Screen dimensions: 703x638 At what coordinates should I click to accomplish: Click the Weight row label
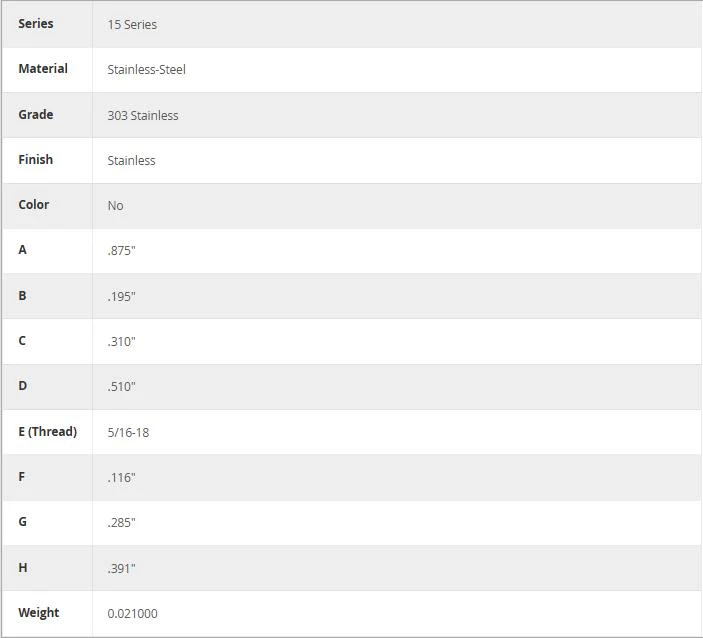tap(39, 613)
